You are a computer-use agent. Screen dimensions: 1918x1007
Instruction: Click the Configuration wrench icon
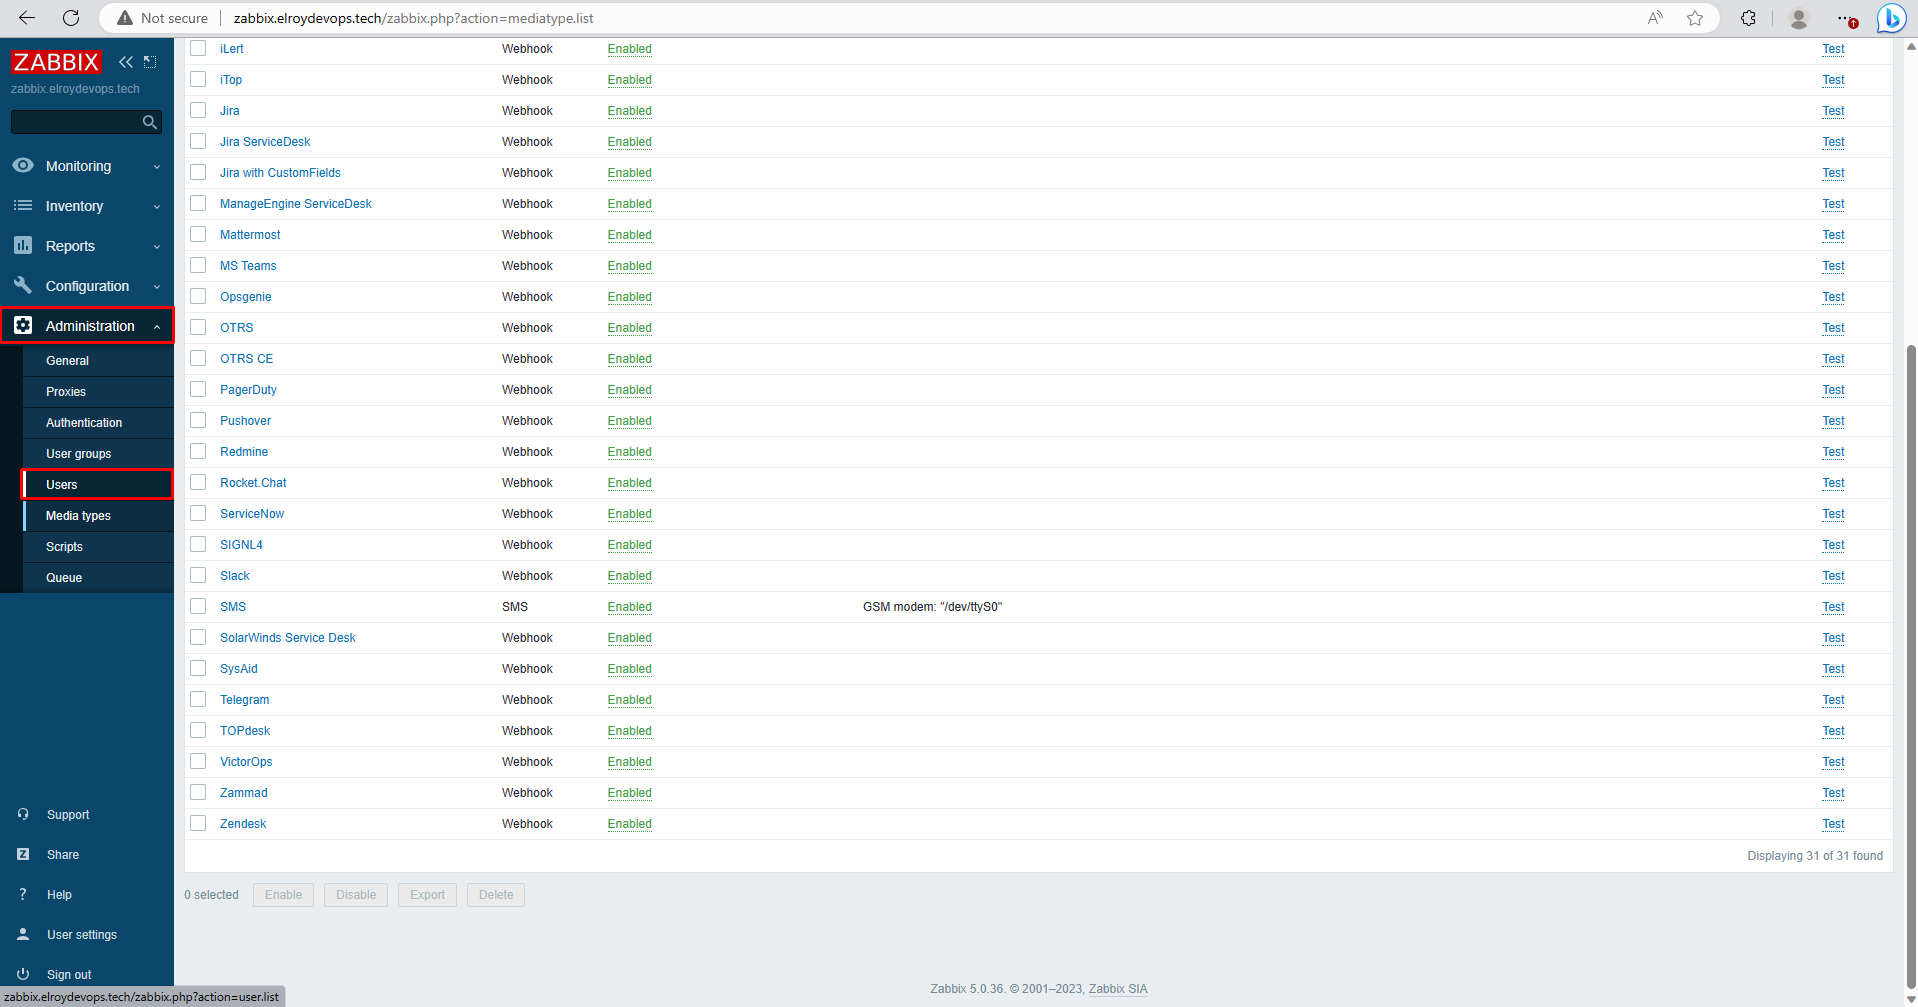click(23, 285)
